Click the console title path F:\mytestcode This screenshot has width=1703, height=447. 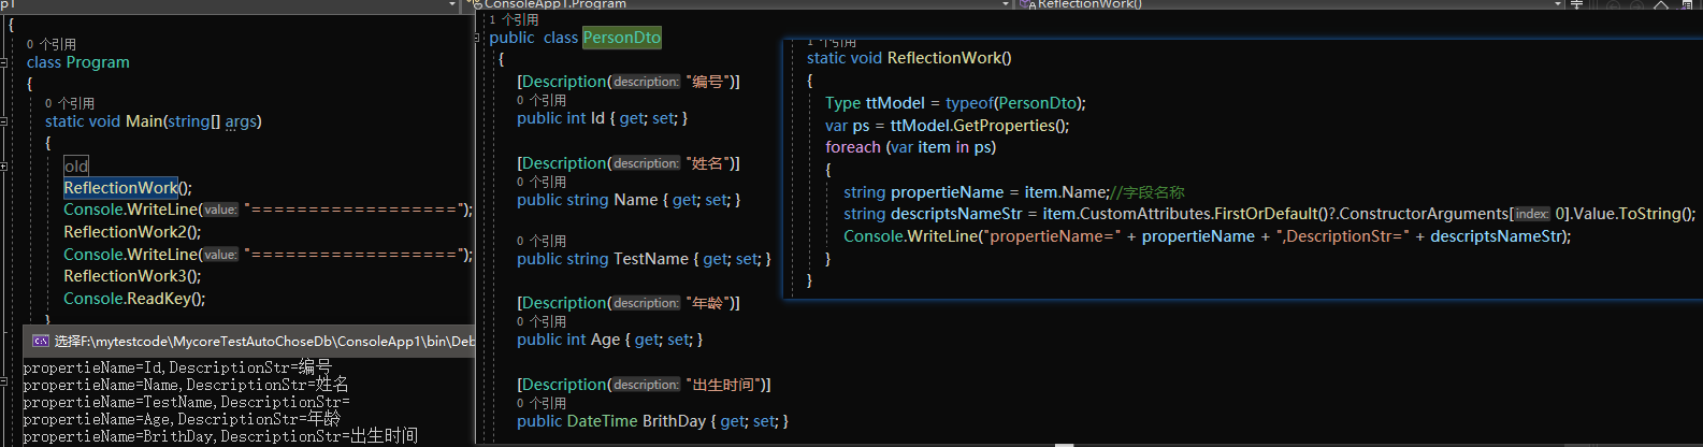click(264, 341)
